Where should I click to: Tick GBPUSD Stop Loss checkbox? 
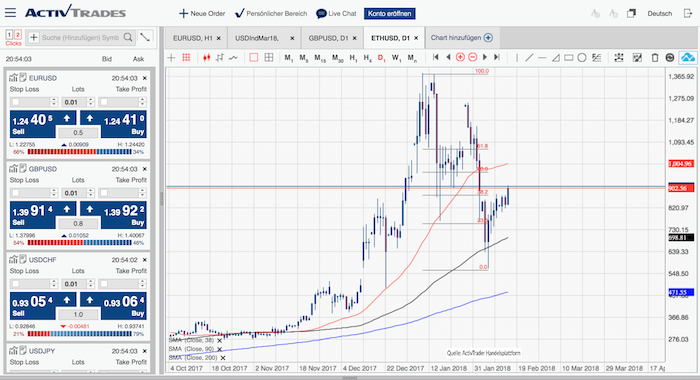[x=16, y=193]
